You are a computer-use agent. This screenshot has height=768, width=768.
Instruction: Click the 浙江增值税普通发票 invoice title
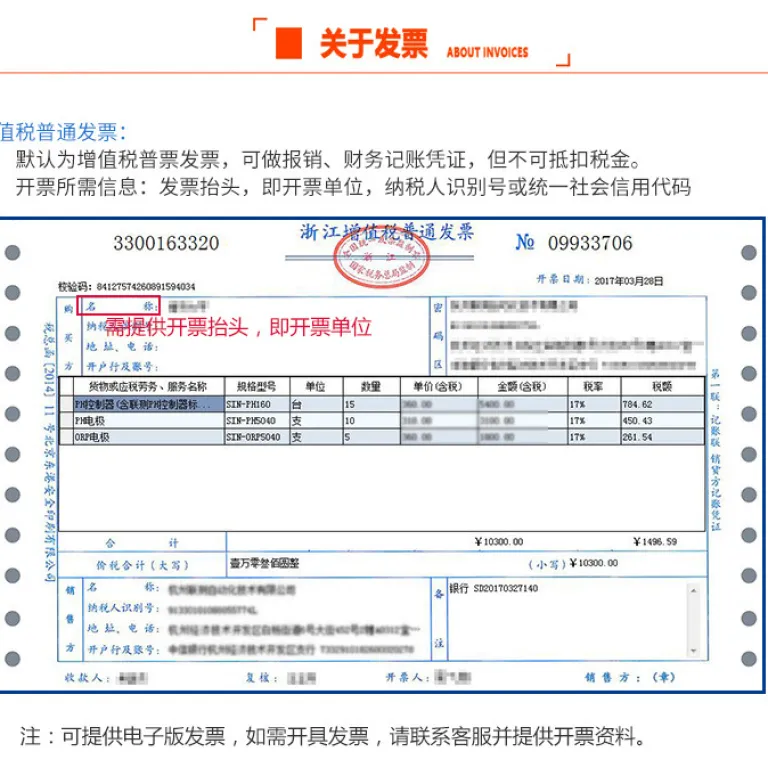(x=386, y=232)
